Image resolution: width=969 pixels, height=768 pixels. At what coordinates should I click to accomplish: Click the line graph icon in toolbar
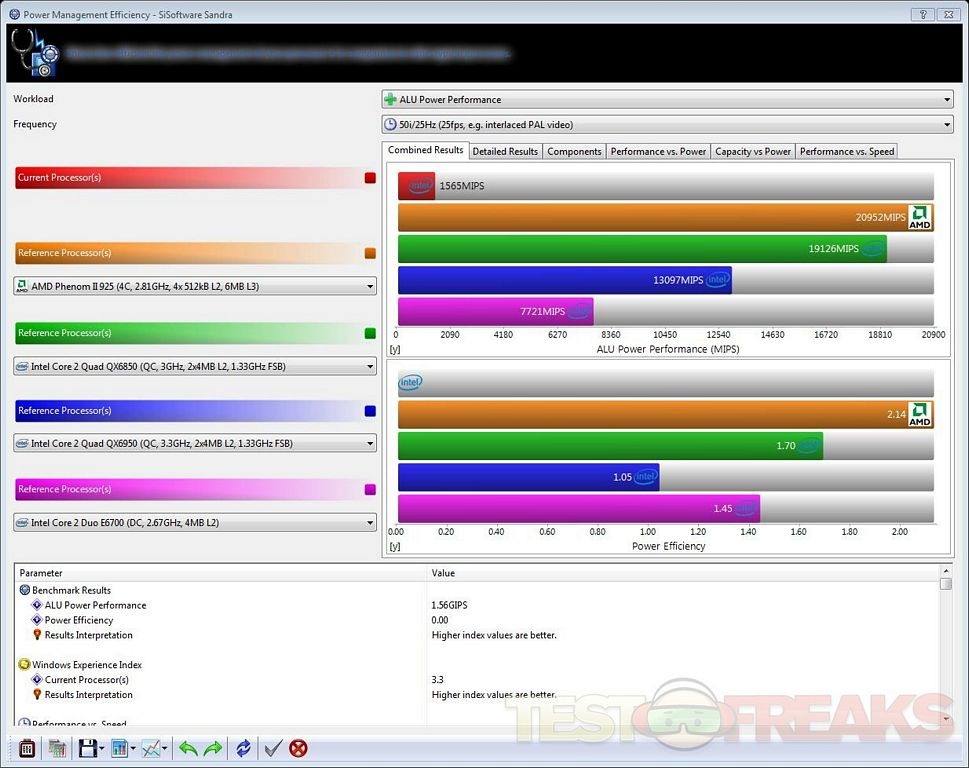151,748
